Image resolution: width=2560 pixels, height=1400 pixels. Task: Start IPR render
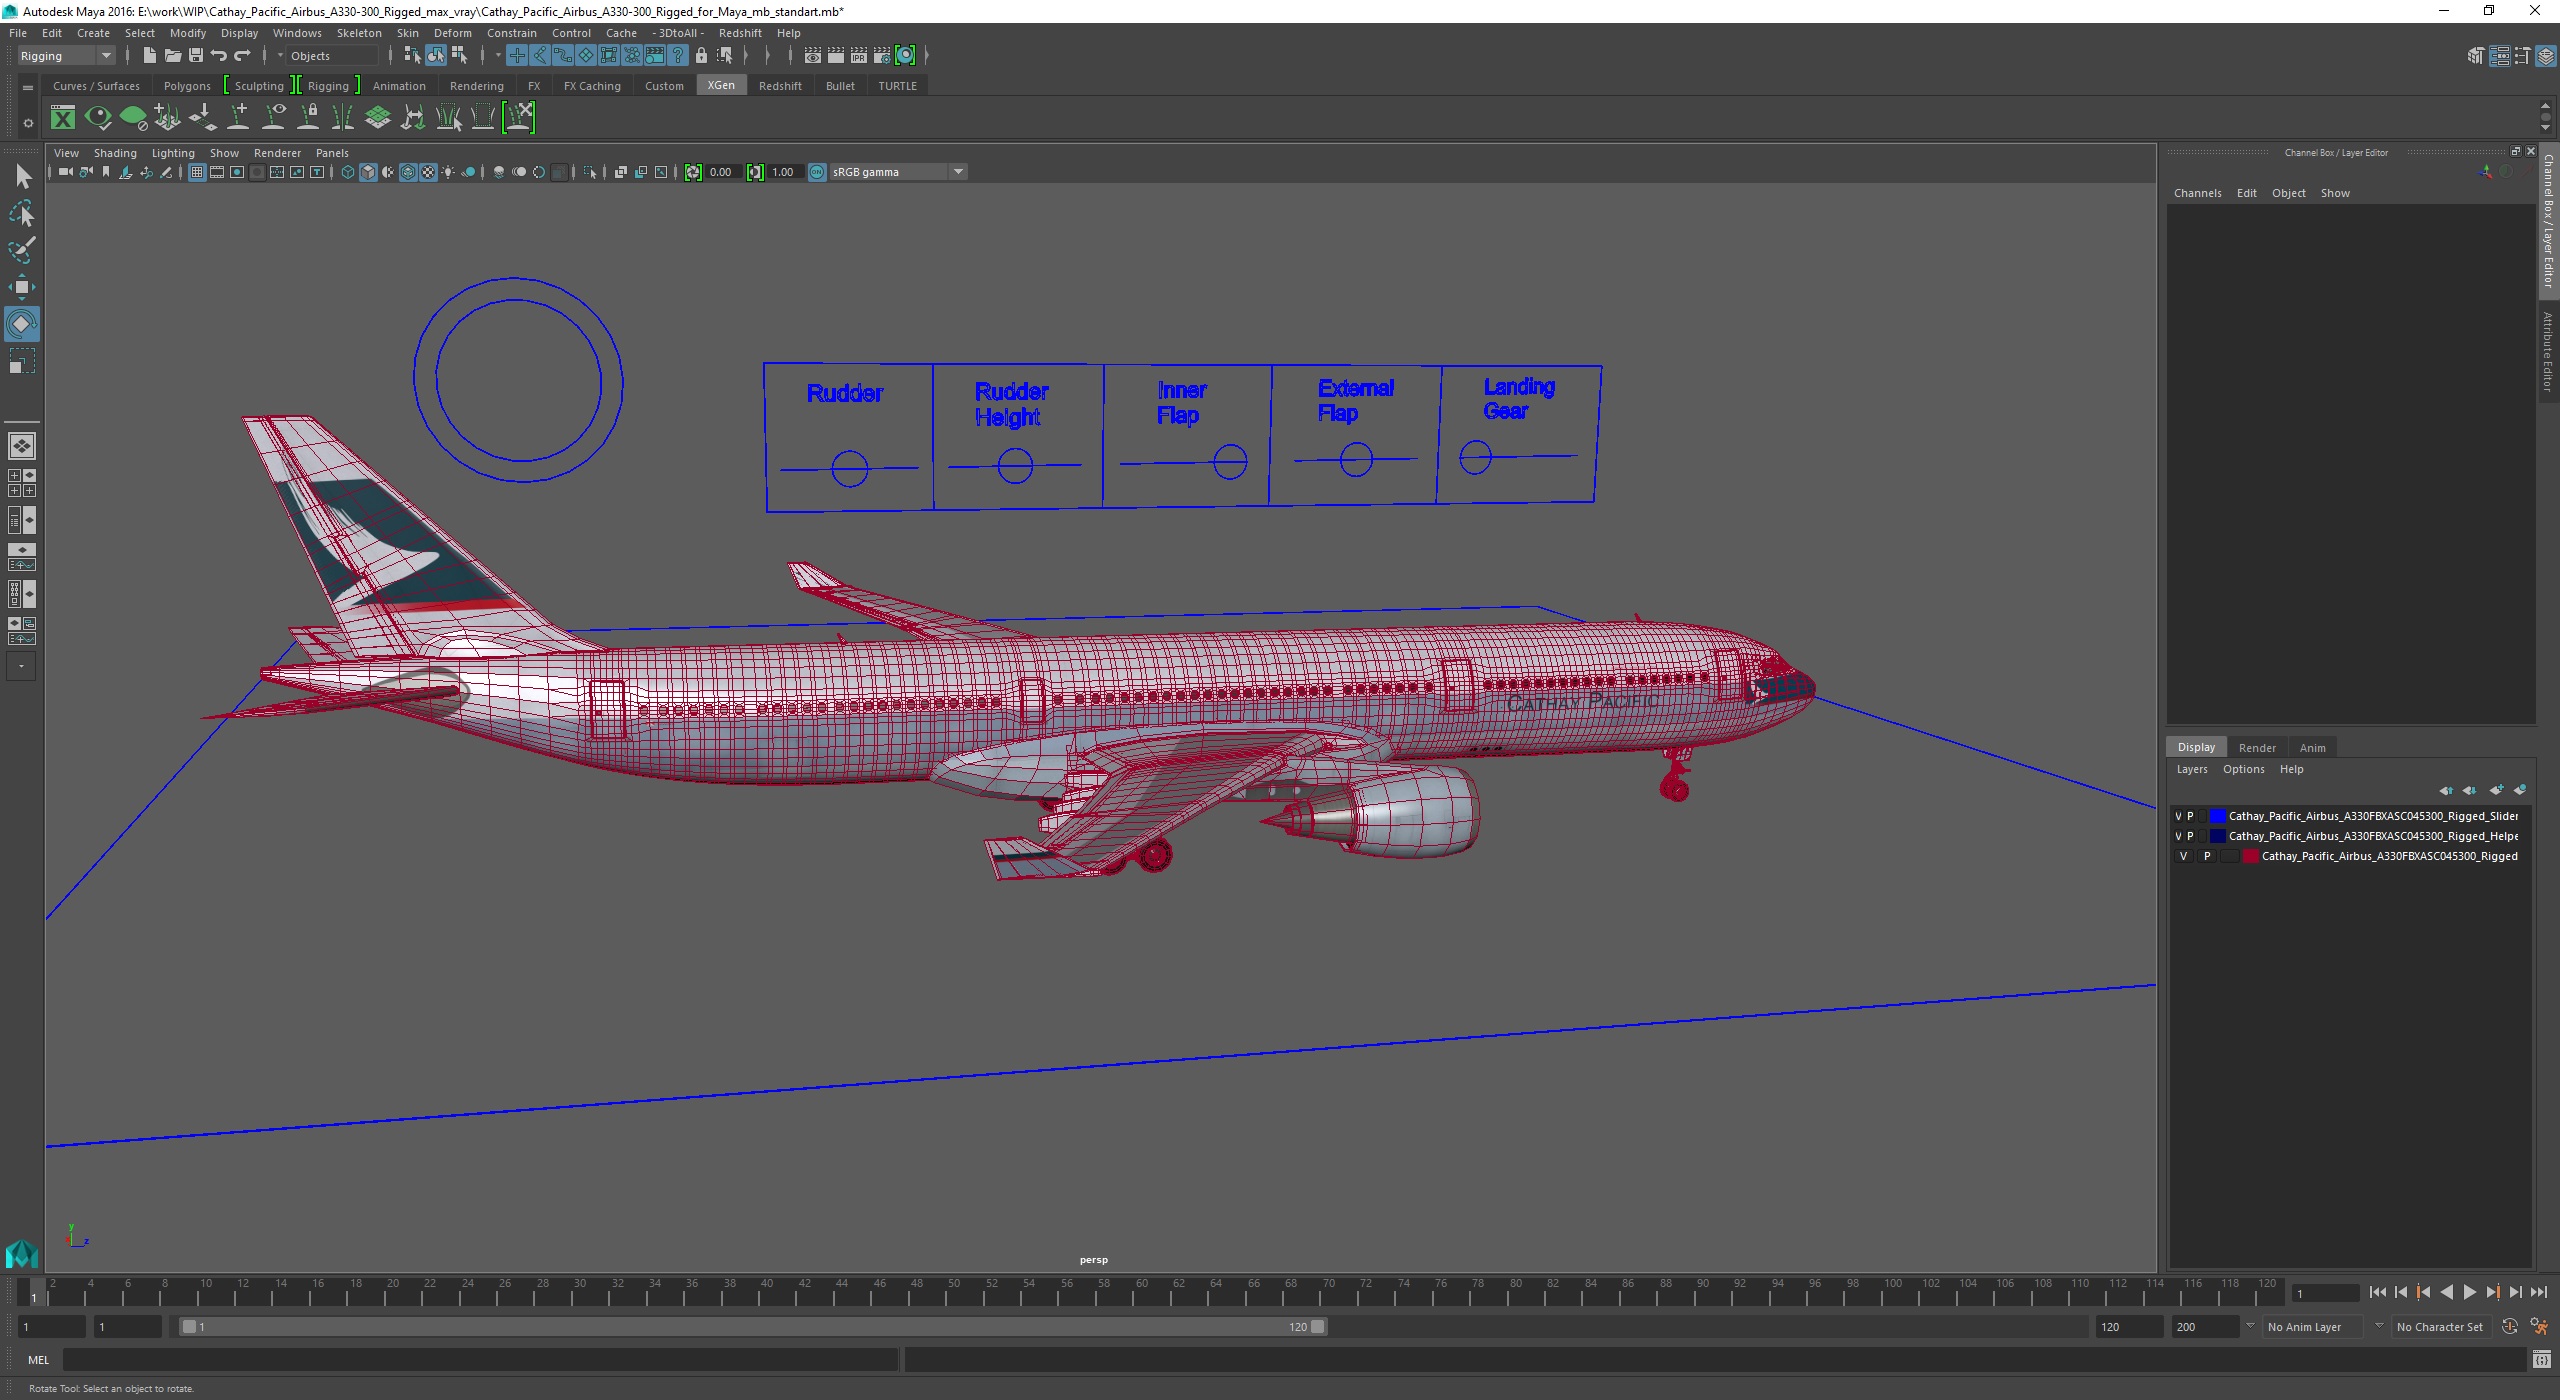(x=858, y=56)
